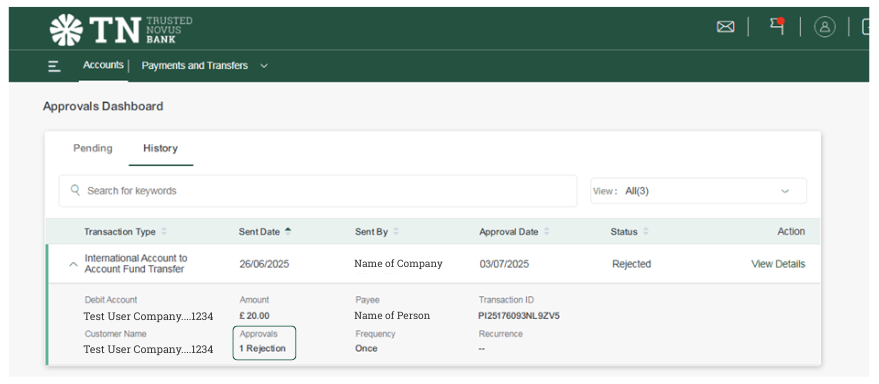
Task: Open the Accounts menu item
Action: tap(103, 65)
